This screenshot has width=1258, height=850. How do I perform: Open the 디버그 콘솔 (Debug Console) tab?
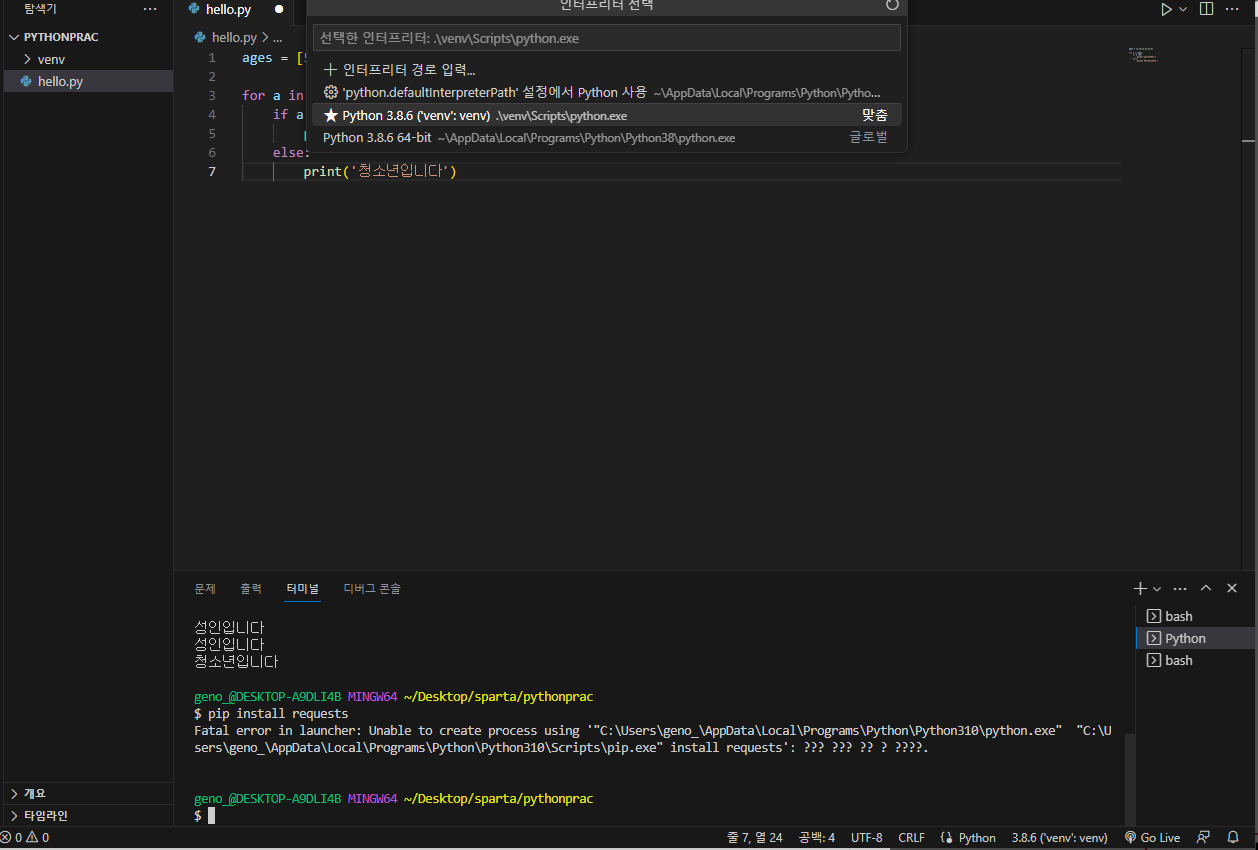(372, 589)
